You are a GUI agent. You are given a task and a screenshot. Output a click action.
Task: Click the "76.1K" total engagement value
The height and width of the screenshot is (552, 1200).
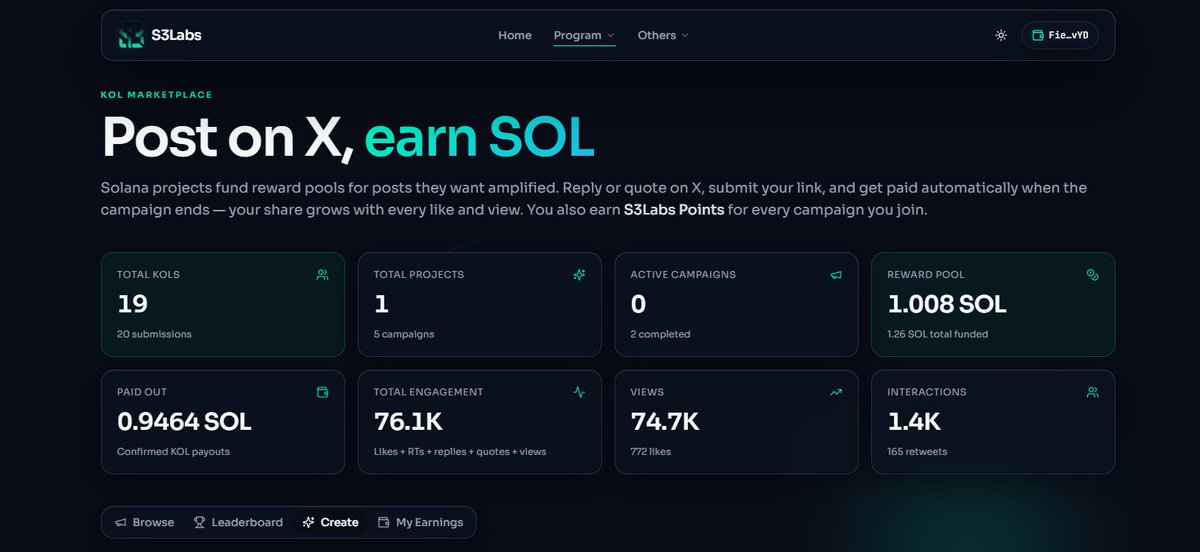(x=408, y=422)
